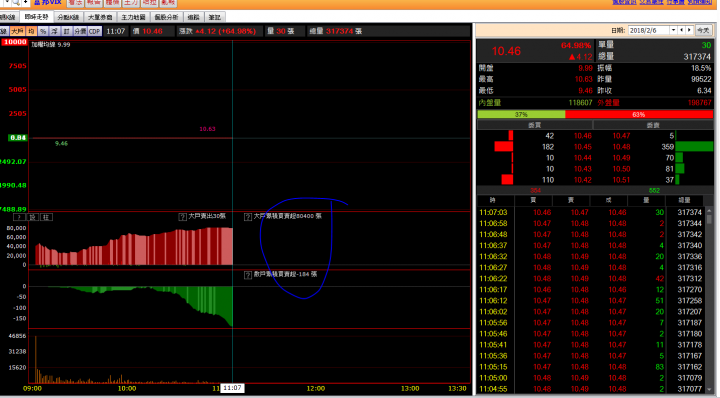Click the green 37% inner volume bar
The image size is (720, 398).
point(521,114)
